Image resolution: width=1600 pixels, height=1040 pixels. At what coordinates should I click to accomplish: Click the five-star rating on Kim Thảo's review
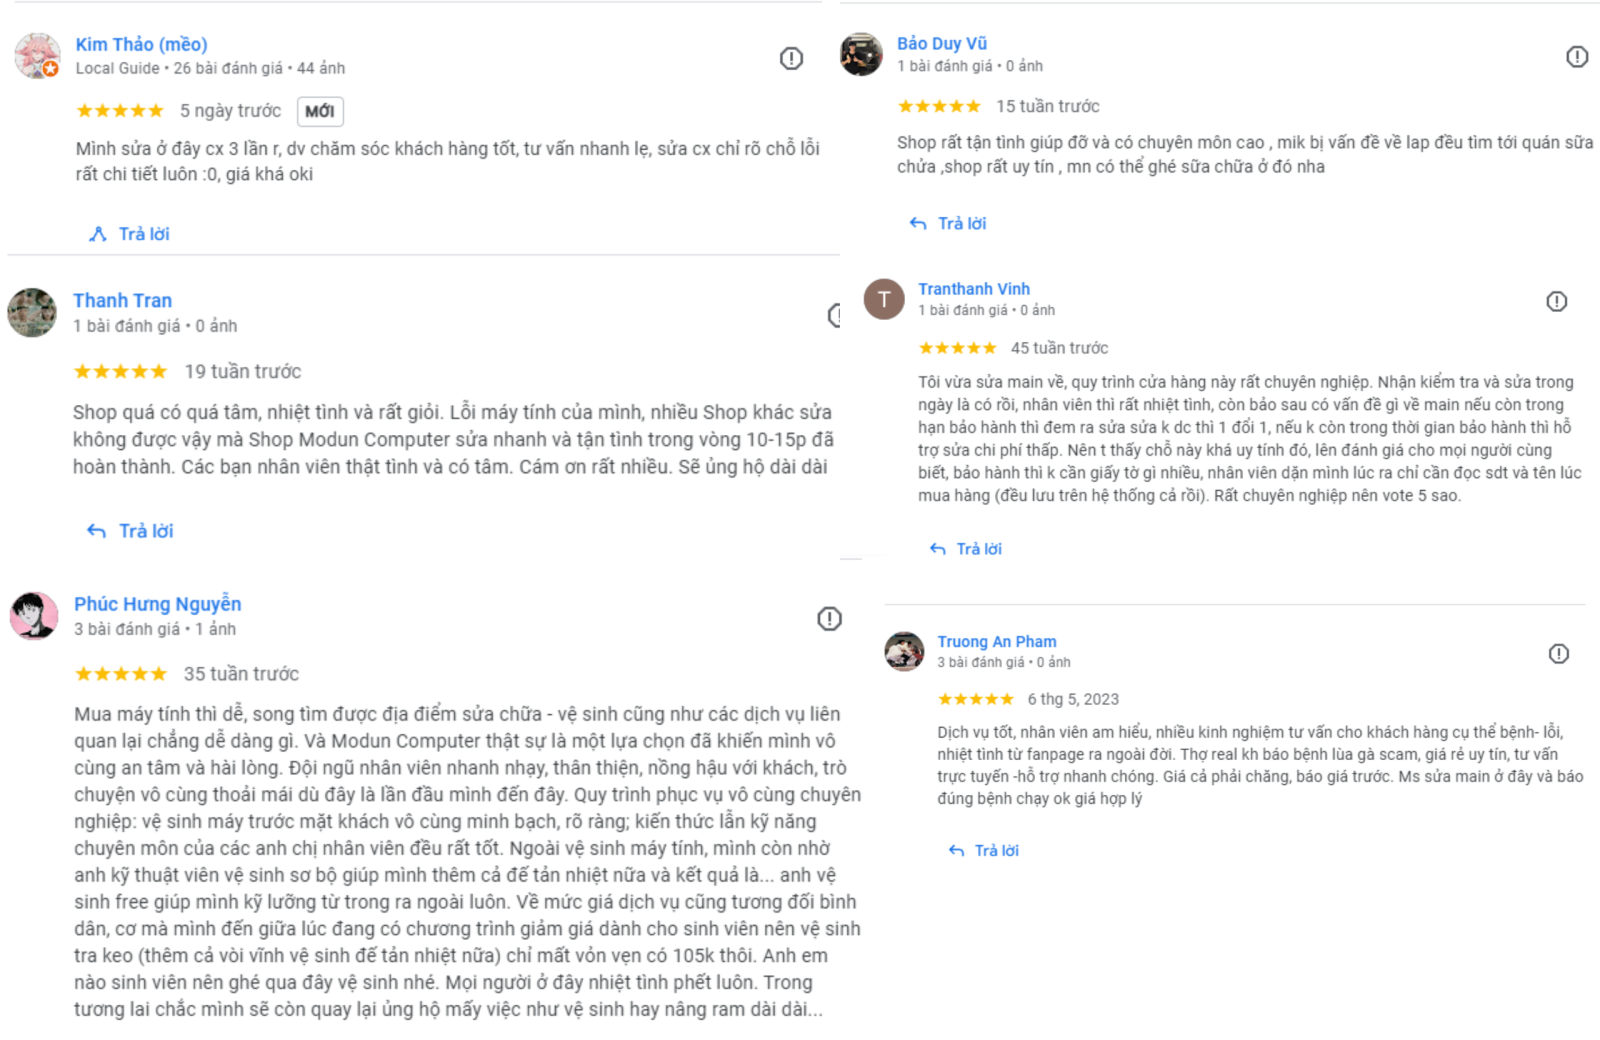[x=120, y=110]
